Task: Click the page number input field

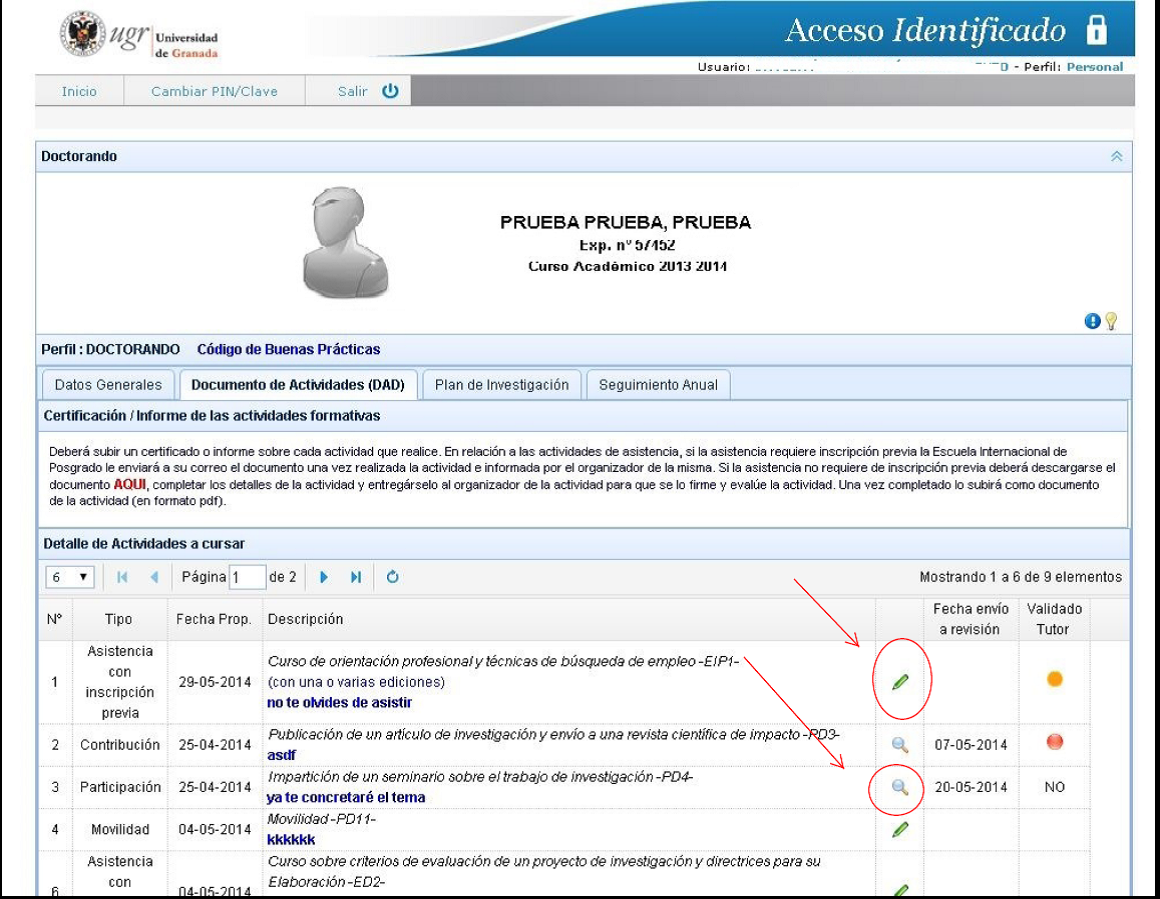Action: point(247,577)
